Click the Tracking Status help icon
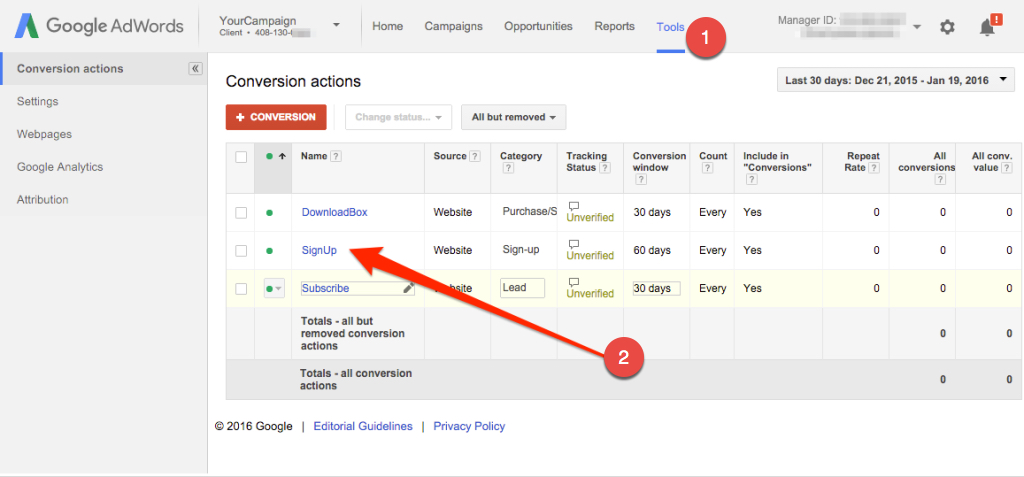The height and width of the screenshot is (477, 1024). pyautogui.click(x=605, y=168)
